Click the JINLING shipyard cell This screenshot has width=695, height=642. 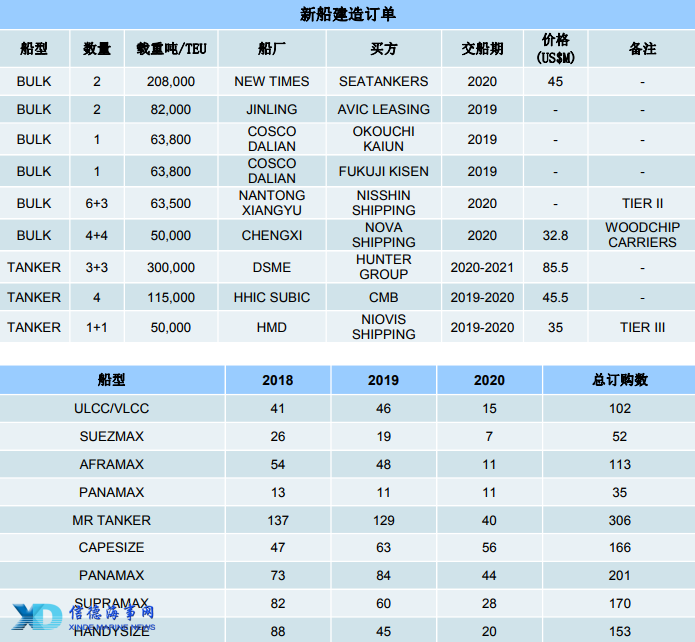pos(272,110)
